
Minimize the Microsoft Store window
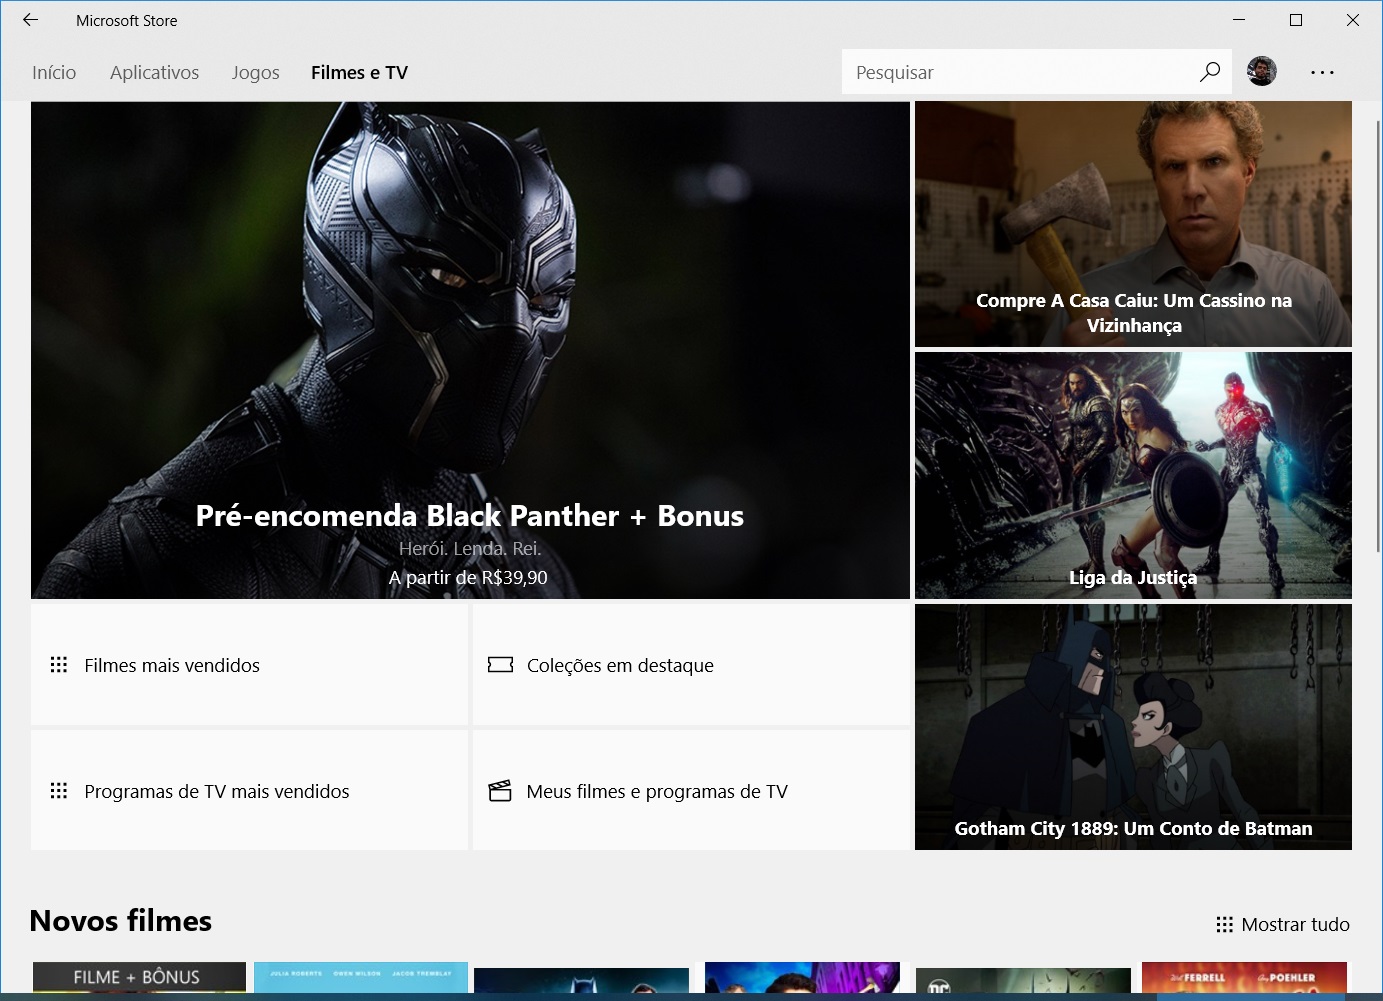(x=1239, y=20)
